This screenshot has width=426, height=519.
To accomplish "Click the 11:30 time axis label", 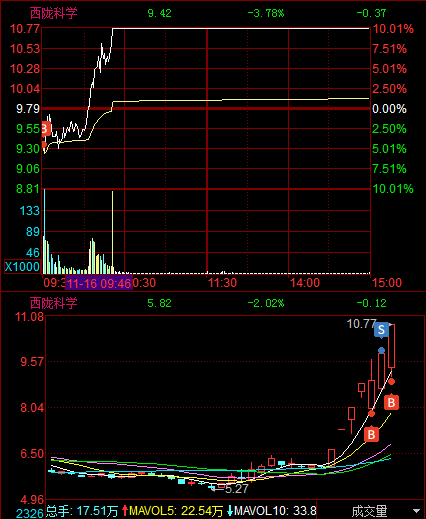I will [222, 283].
